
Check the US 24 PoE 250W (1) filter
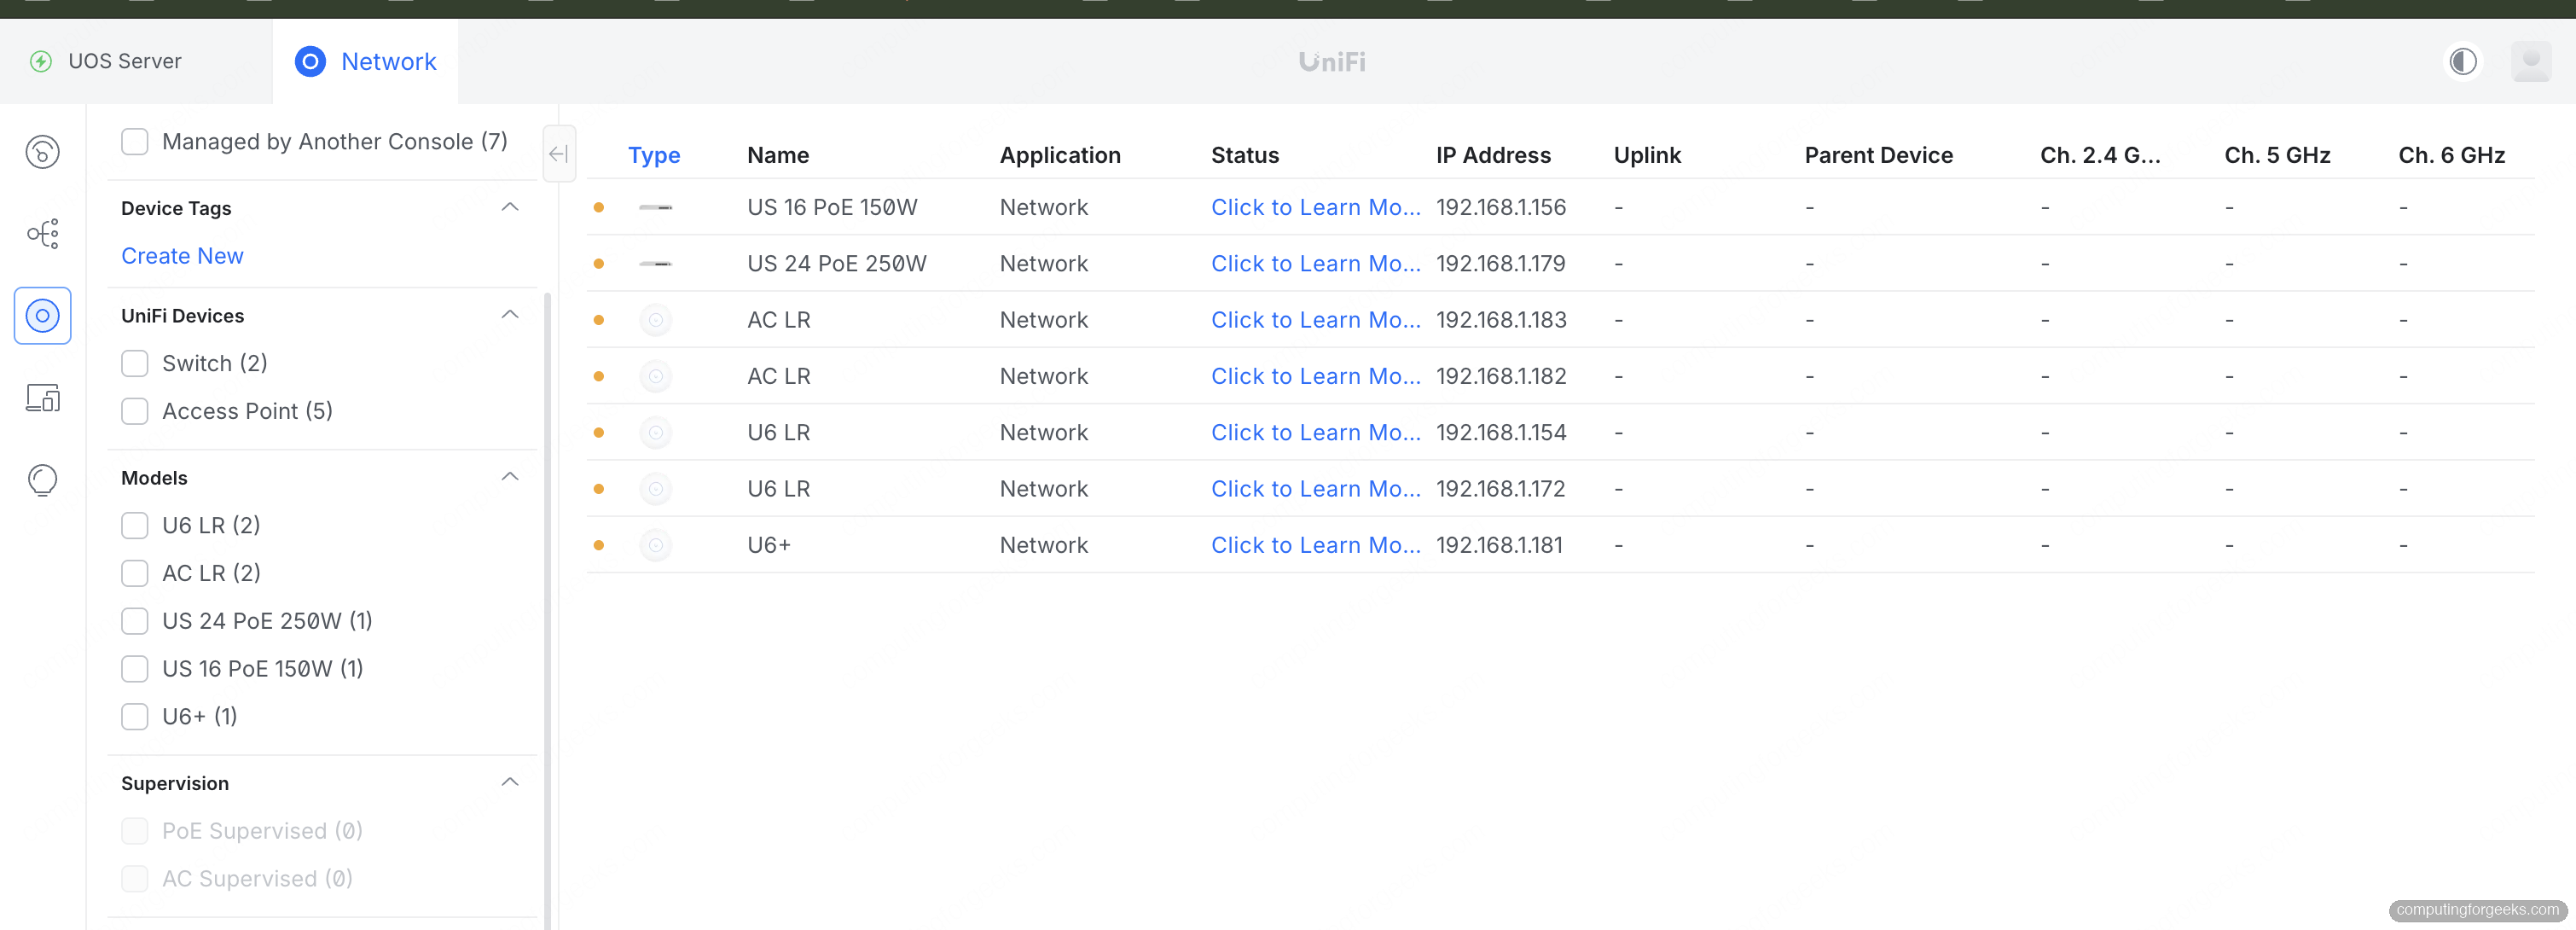tap(135, 622)
